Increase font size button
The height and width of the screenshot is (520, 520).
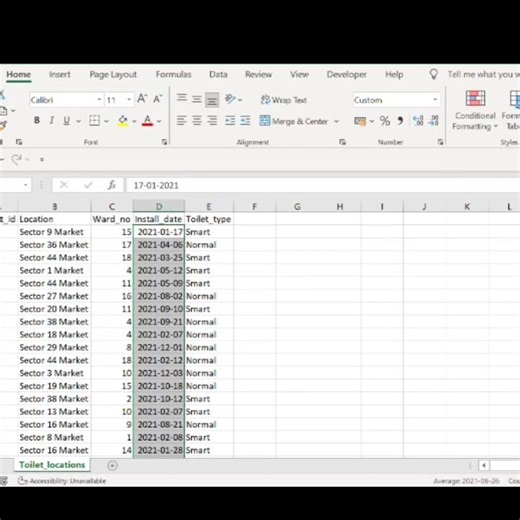point(142,99)
